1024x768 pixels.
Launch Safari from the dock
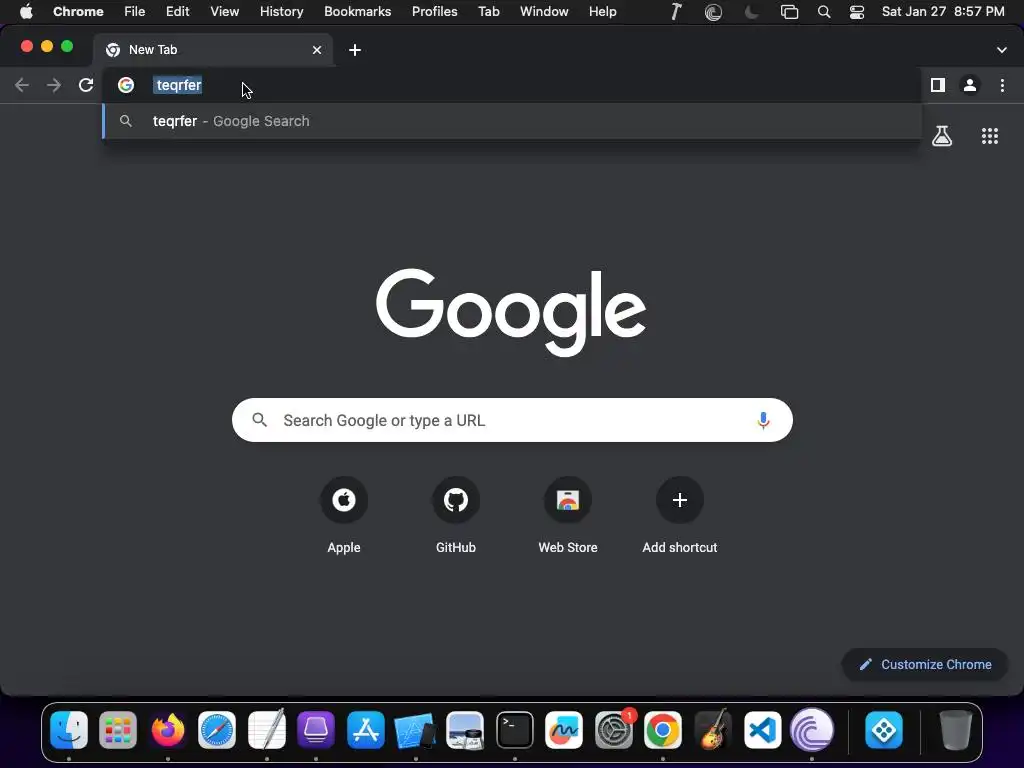click(217, 729)
